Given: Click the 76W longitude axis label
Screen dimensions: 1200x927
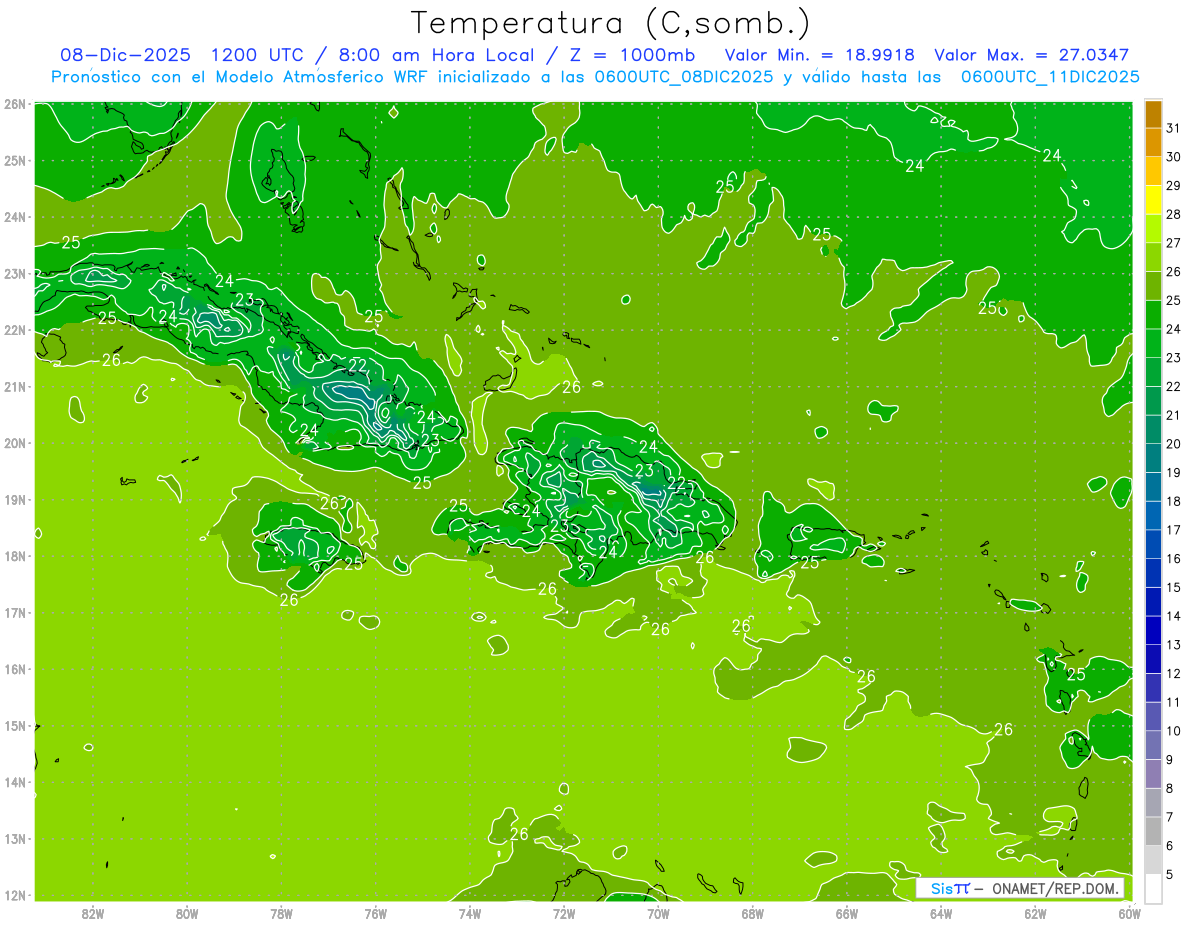Looking at the screenshot, I should pyautogui.click(x=376, y=912).
